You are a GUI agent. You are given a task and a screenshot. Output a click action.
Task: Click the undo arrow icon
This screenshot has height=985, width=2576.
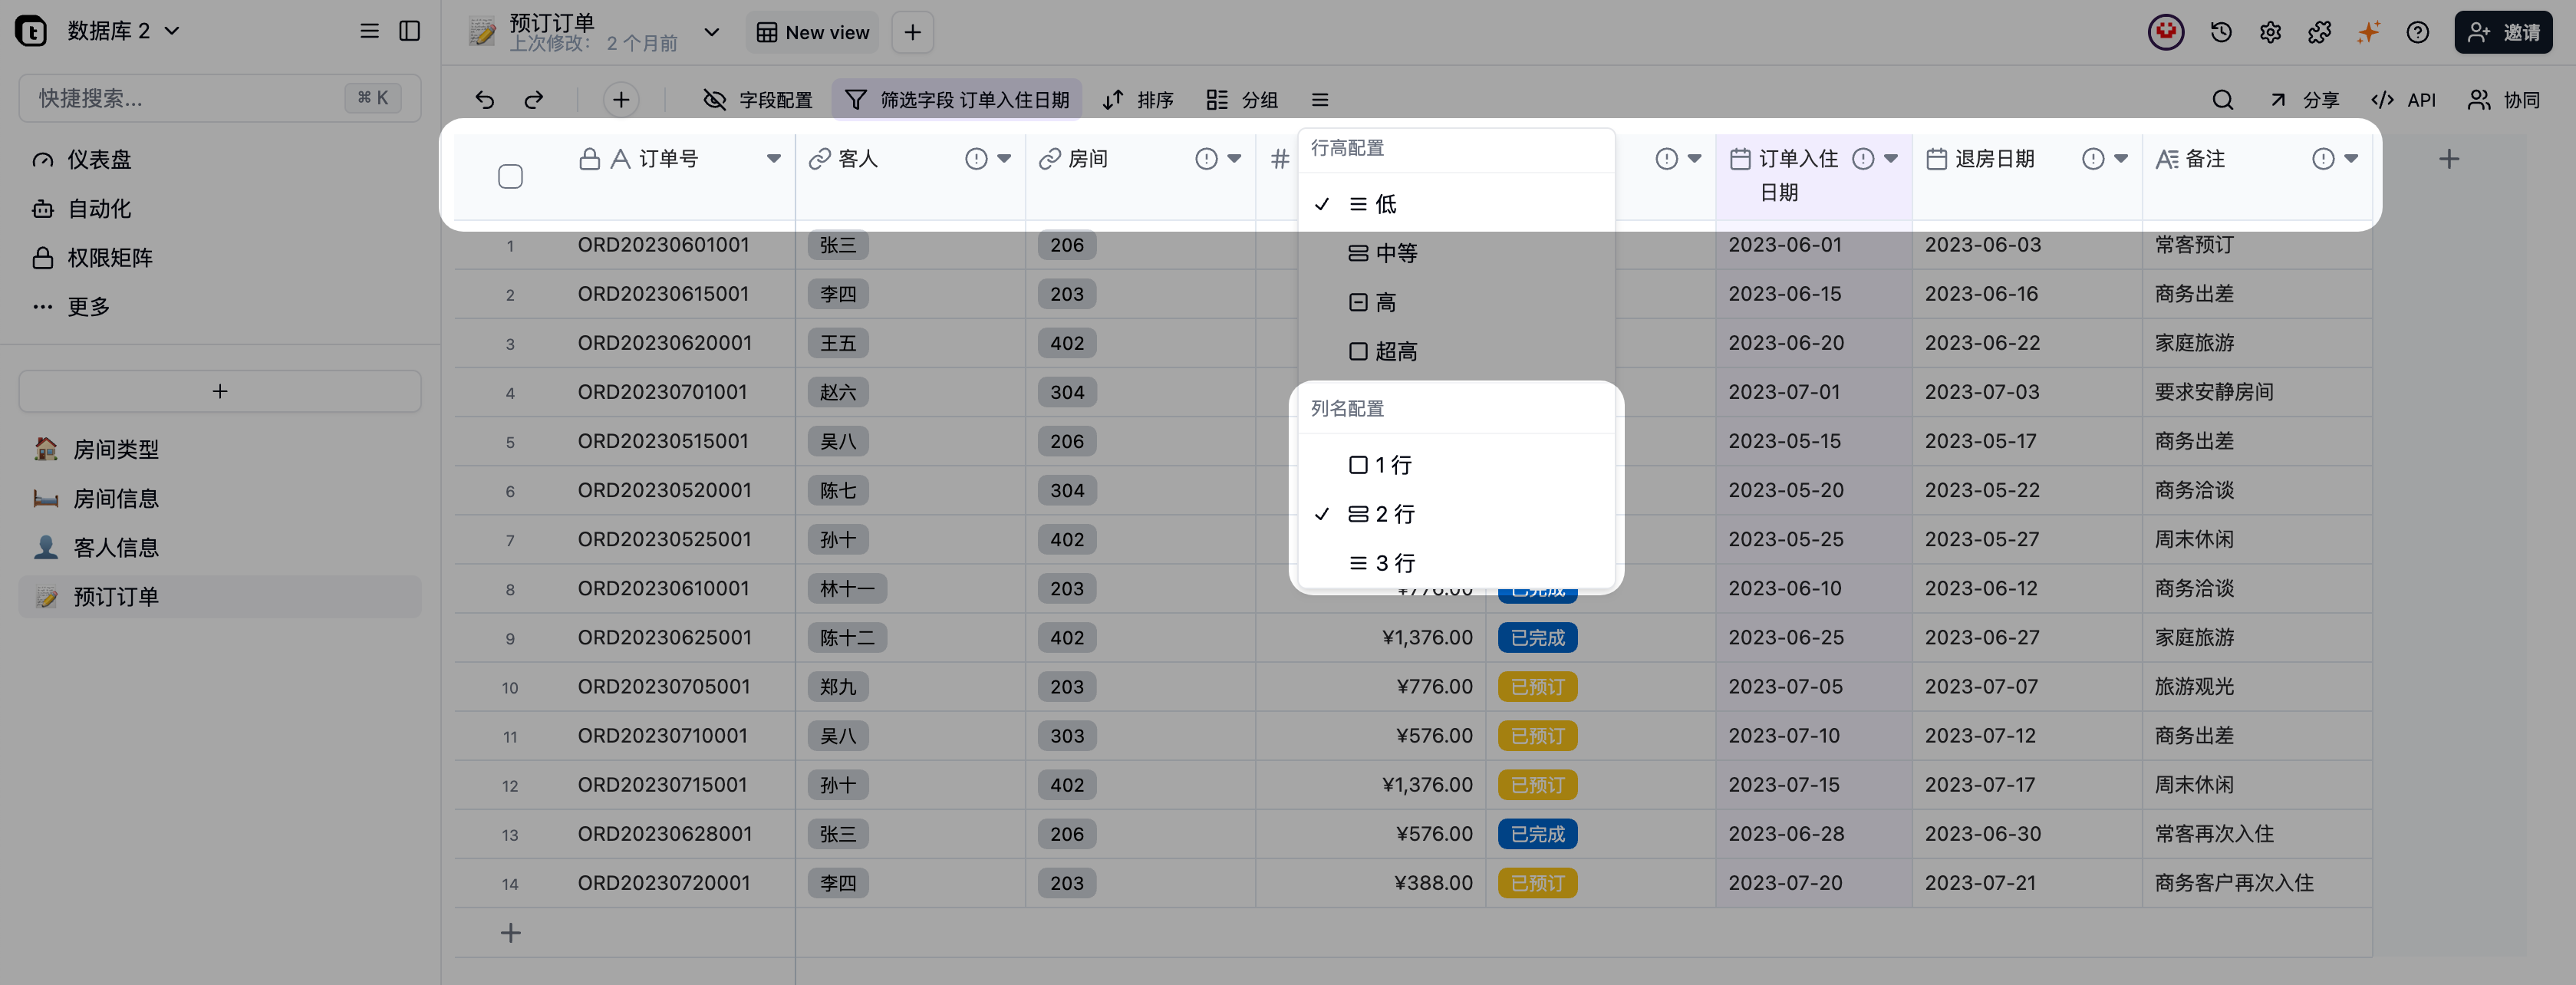coord(485,100)
